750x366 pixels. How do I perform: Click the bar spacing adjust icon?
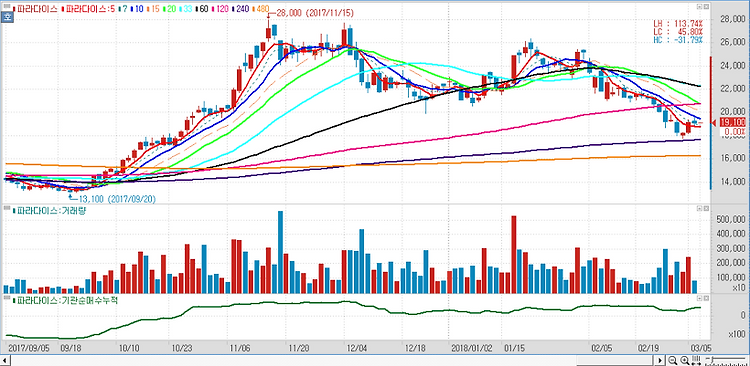[x=696, y=360]
